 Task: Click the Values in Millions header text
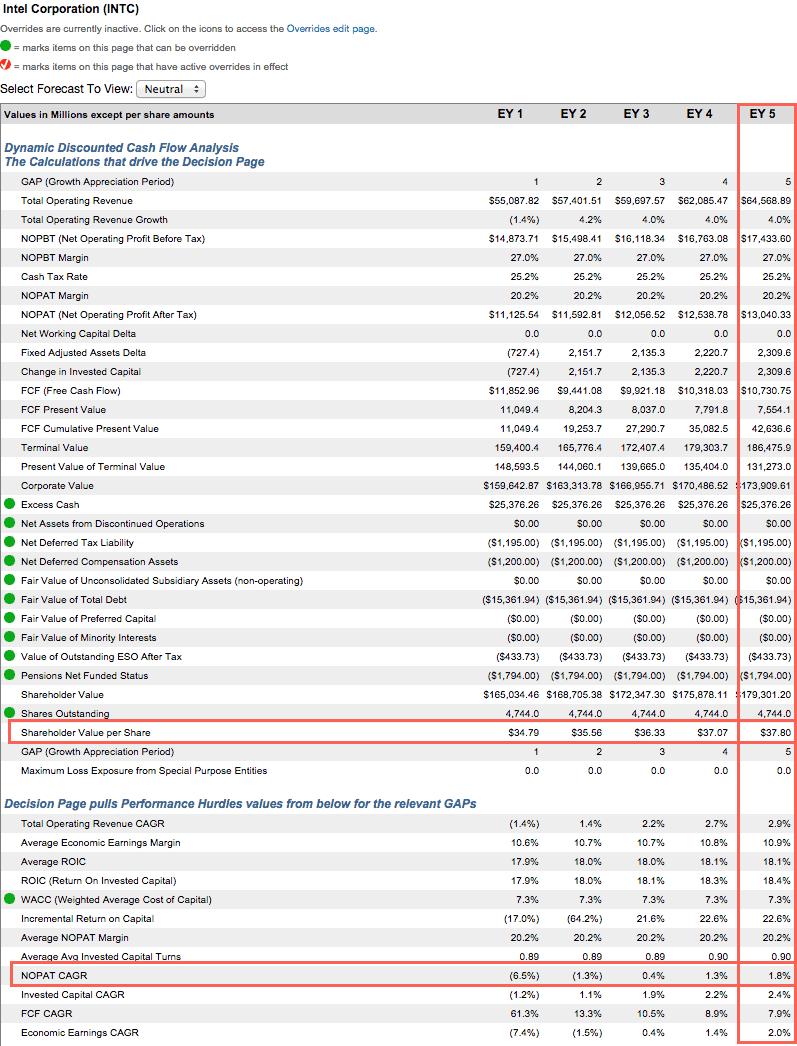109,115
